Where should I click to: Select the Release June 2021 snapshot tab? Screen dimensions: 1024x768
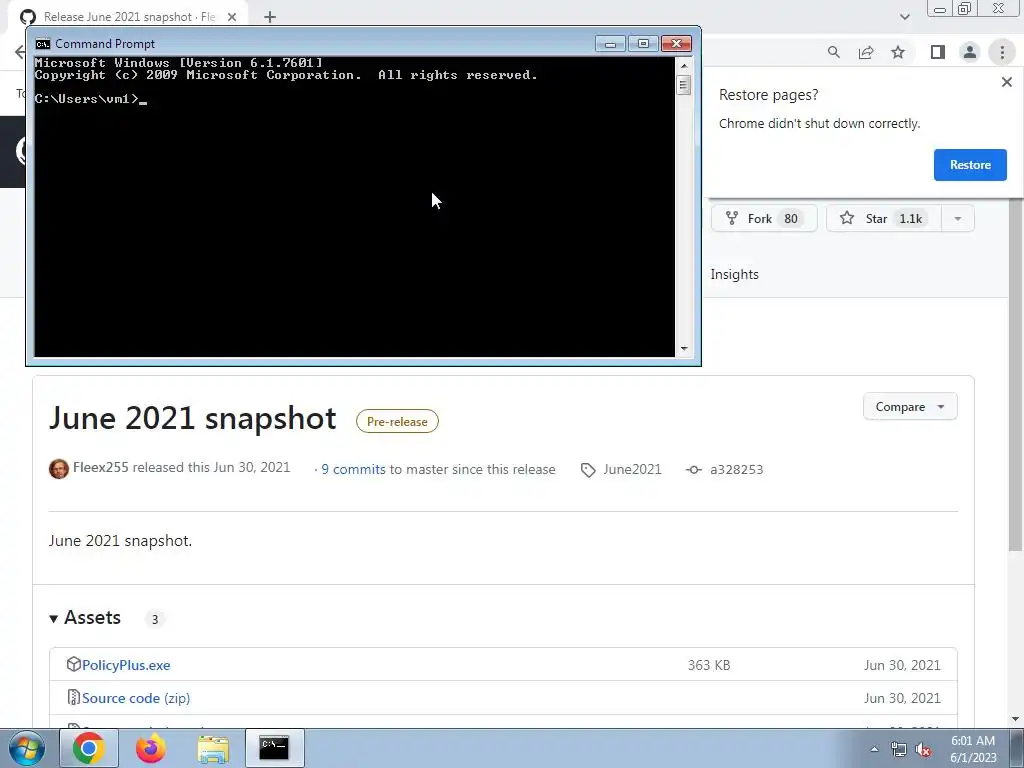pyautogui.click(x=129, y=17)
